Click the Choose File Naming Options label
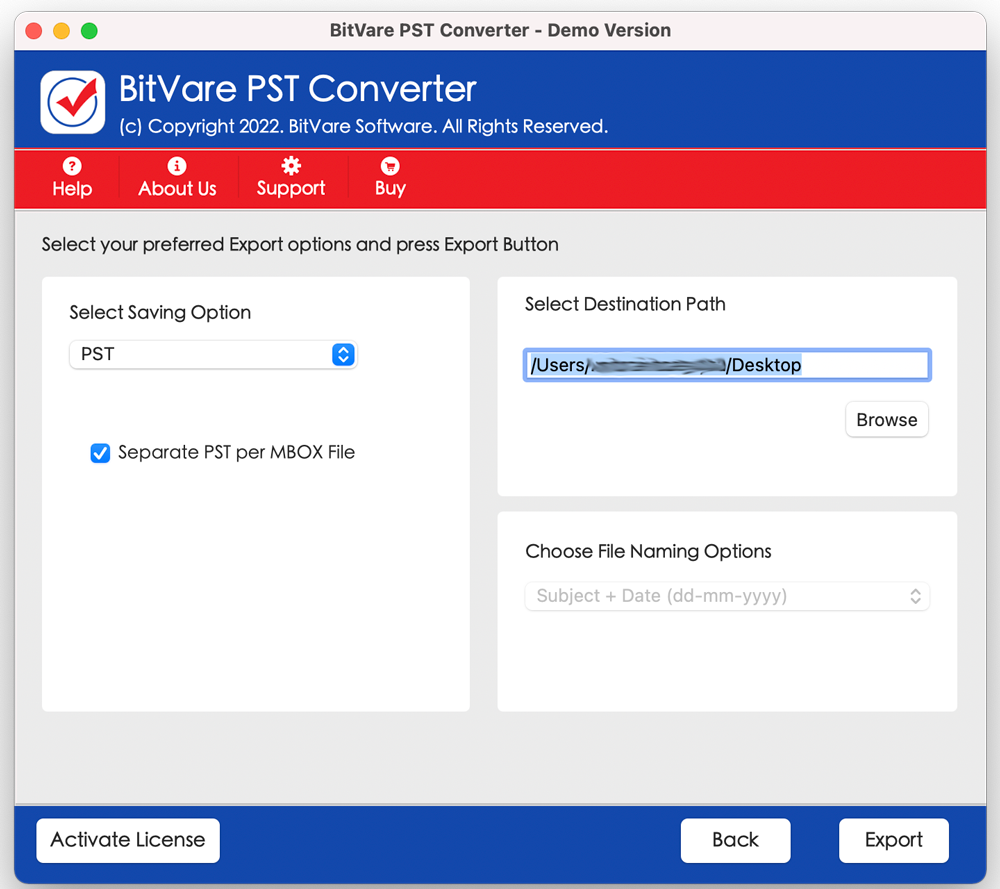The height and width of the screenshot is (889, 1000). pyautogui.click(x=648, y=552)
